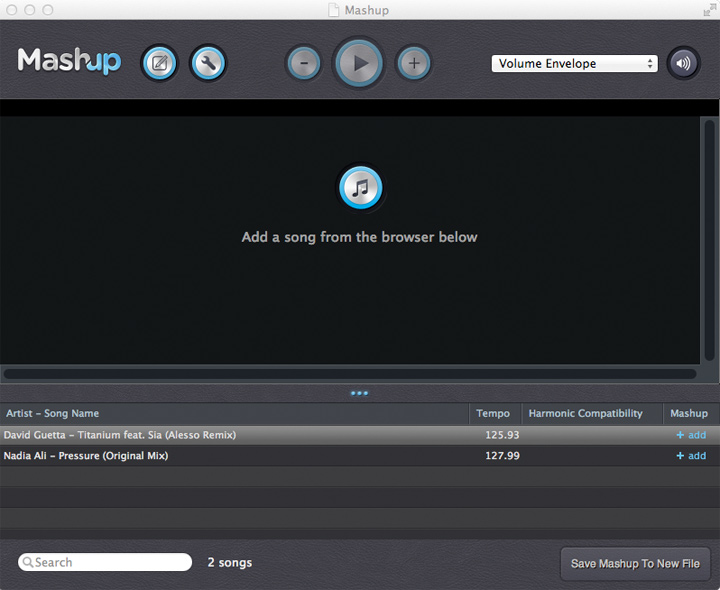This screenshot has width=720, height=590.
Task: Click the Mashup document title icon
Action: [334, 10]
